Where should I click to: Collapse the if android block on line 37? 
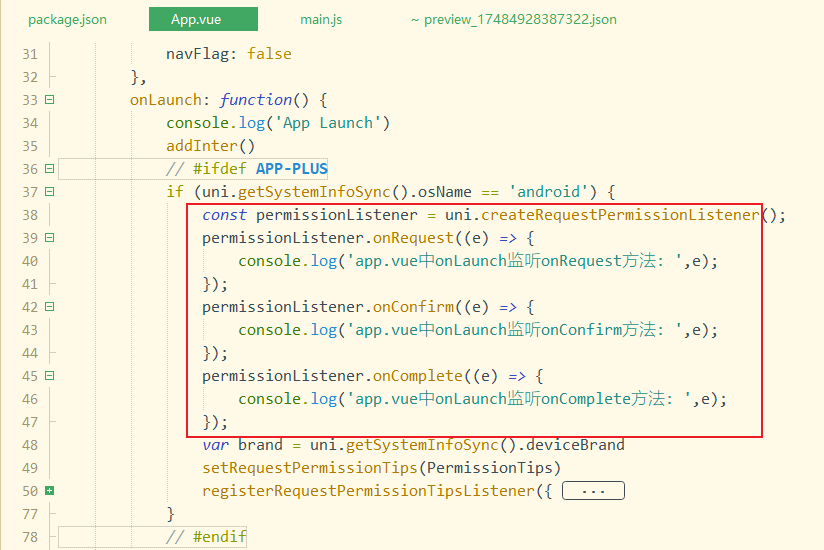point(49,192)
